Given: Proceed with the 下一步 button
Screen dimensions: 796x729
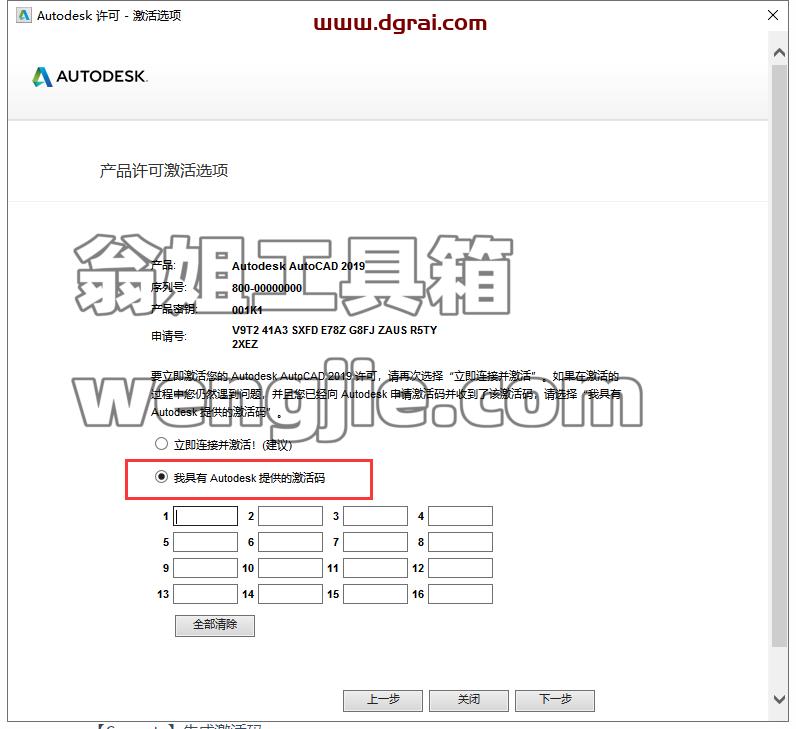Looking at the screenshot, I should click(x=555, y=701).
